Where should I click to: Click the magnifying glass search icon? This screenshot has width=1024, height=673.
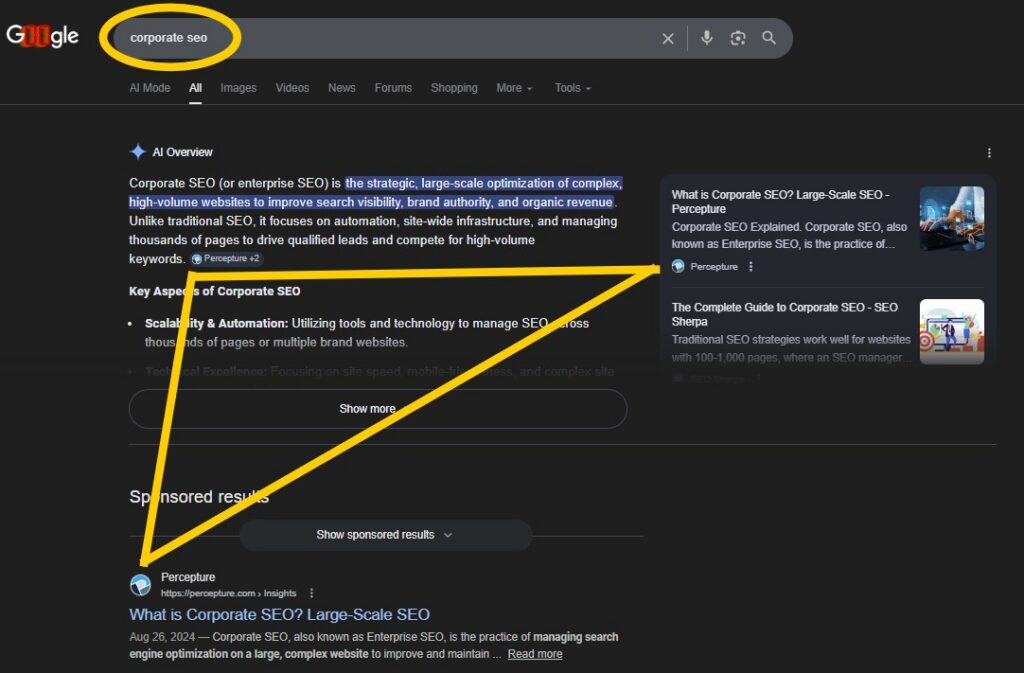[769, 38]
